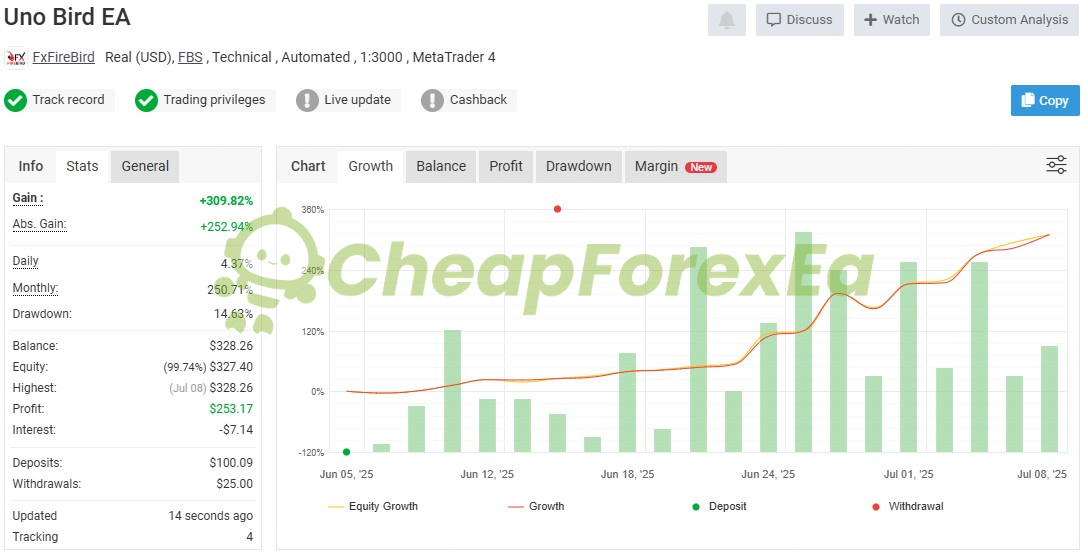
Task: Click the Jun 24, '25 axis label
Action: 768,475
